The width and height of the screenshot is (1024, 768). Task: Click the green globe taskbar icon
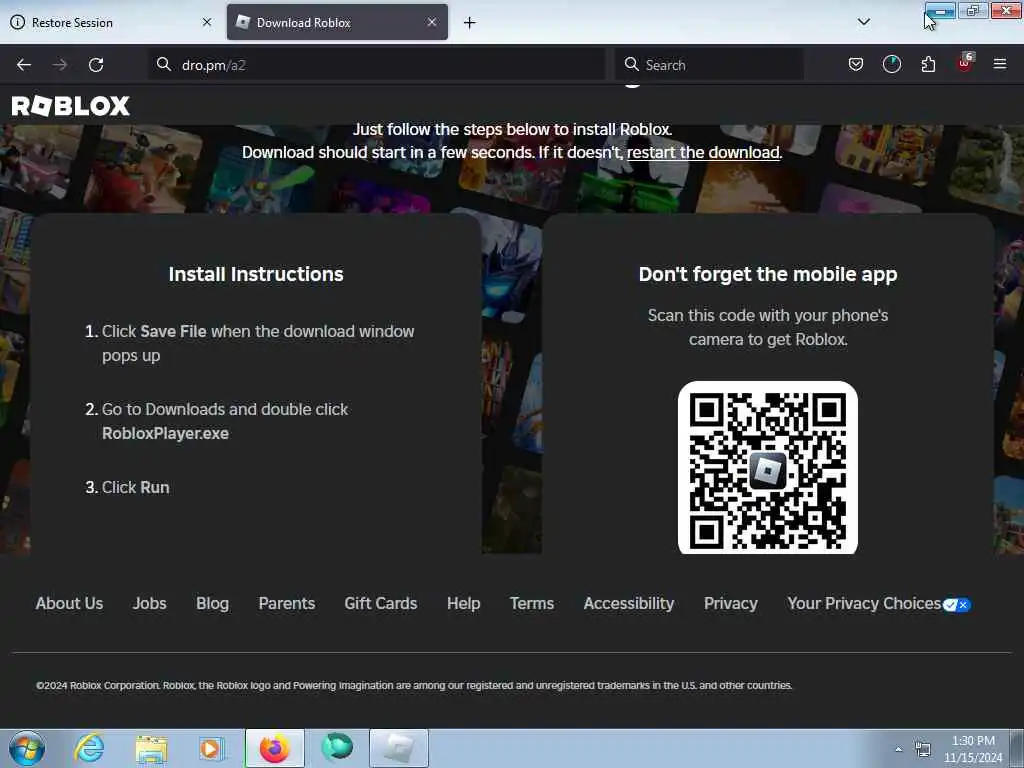point(337,748)
